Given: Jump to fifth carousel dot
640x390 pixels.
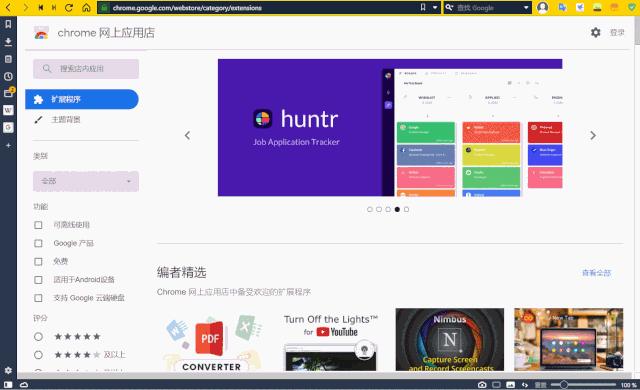Looking at the screenshot, I should point(406,209).
